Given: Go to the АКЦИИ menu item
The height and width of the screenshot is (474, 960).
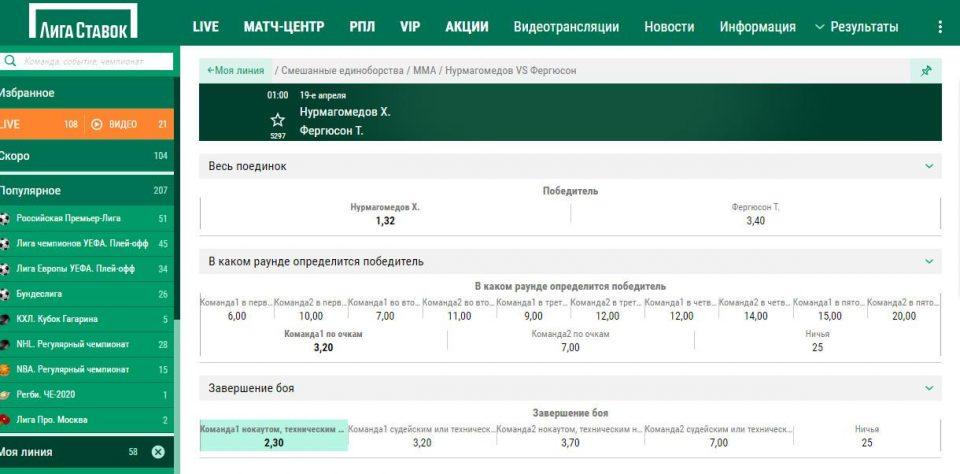Looking at the screenshot, I should click(467, 27).
